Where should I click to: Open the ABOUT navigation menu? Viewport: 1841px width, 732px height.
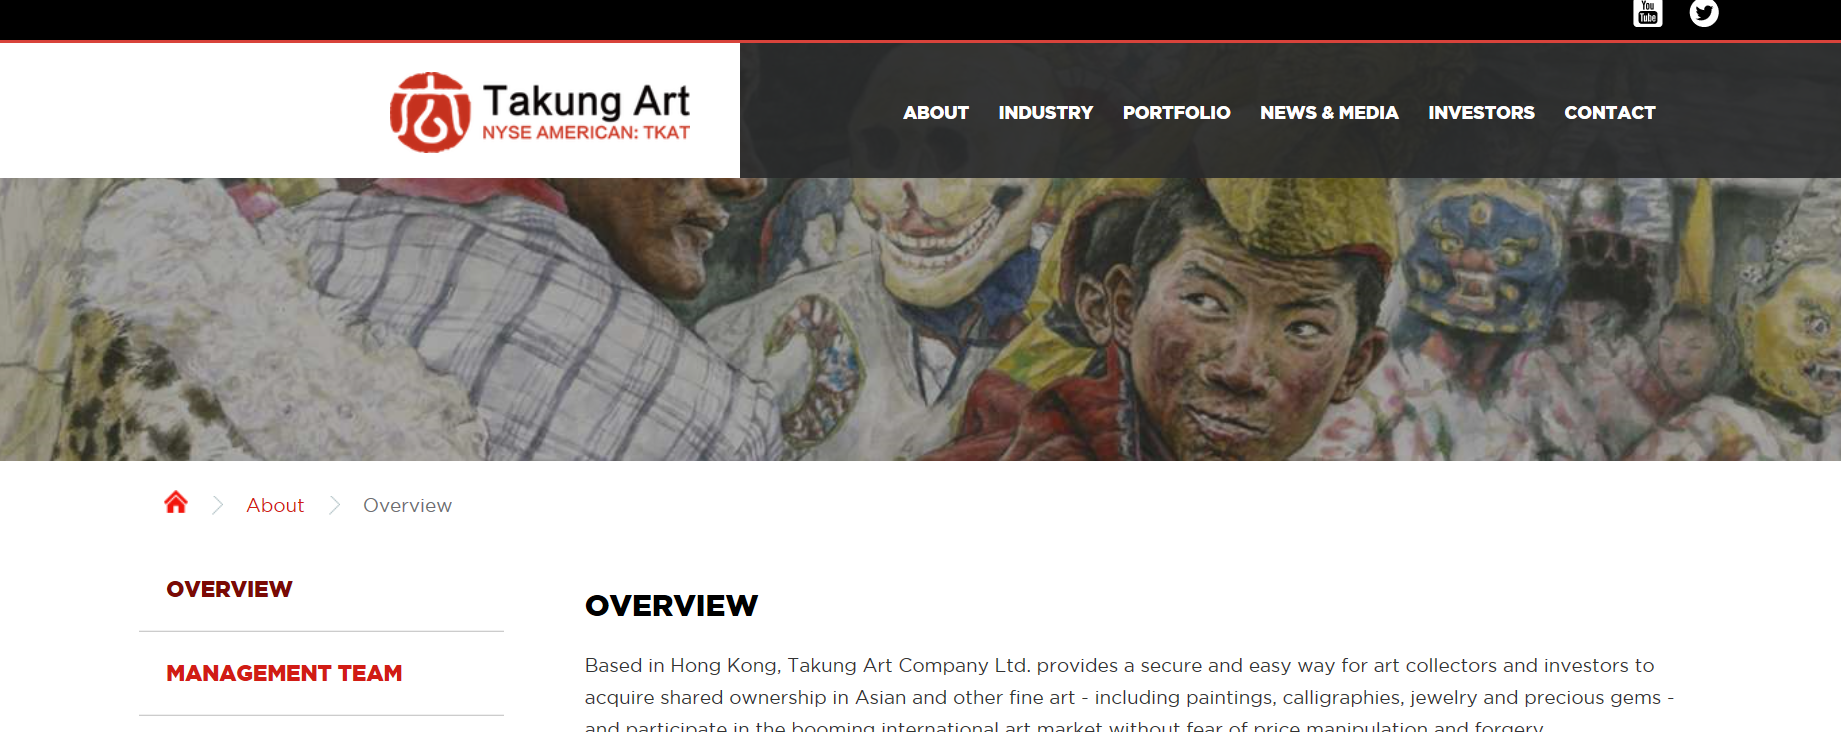(936, 113)
